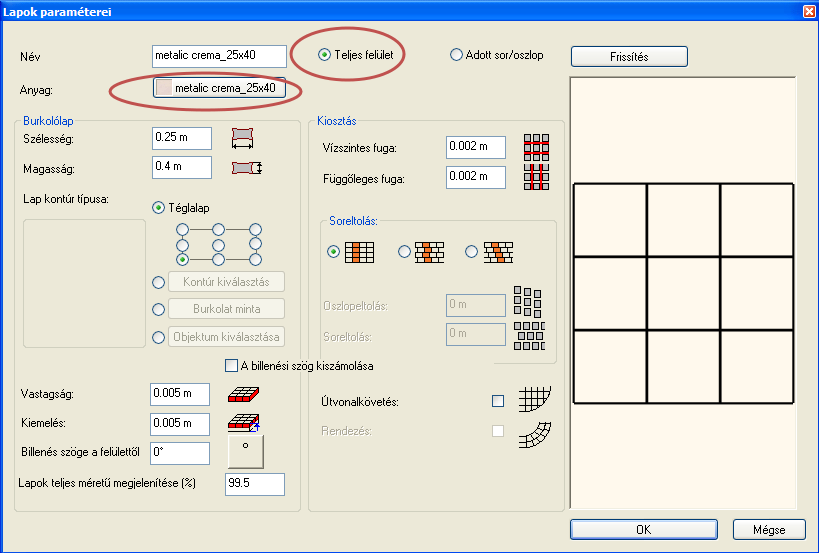819x553 pixels.
Task: Click the curved arrangement icon next to Rendezés
Action: point(535,434)
